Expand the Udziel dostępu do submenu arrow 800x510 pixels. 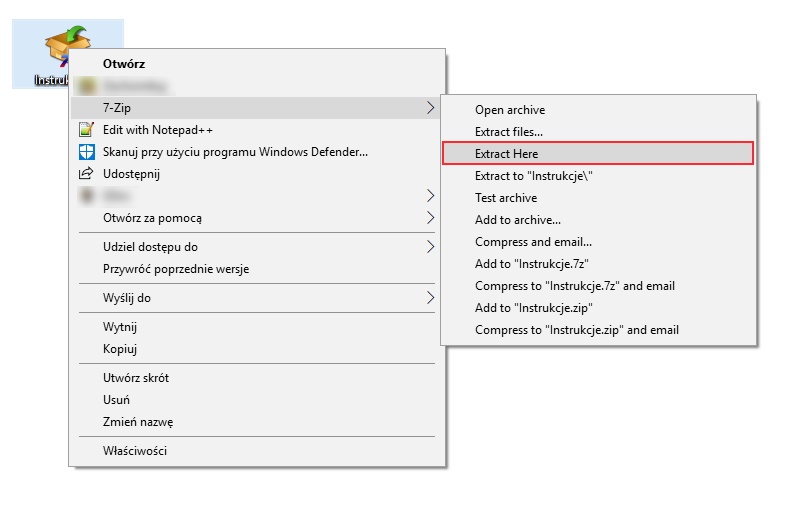431,247
